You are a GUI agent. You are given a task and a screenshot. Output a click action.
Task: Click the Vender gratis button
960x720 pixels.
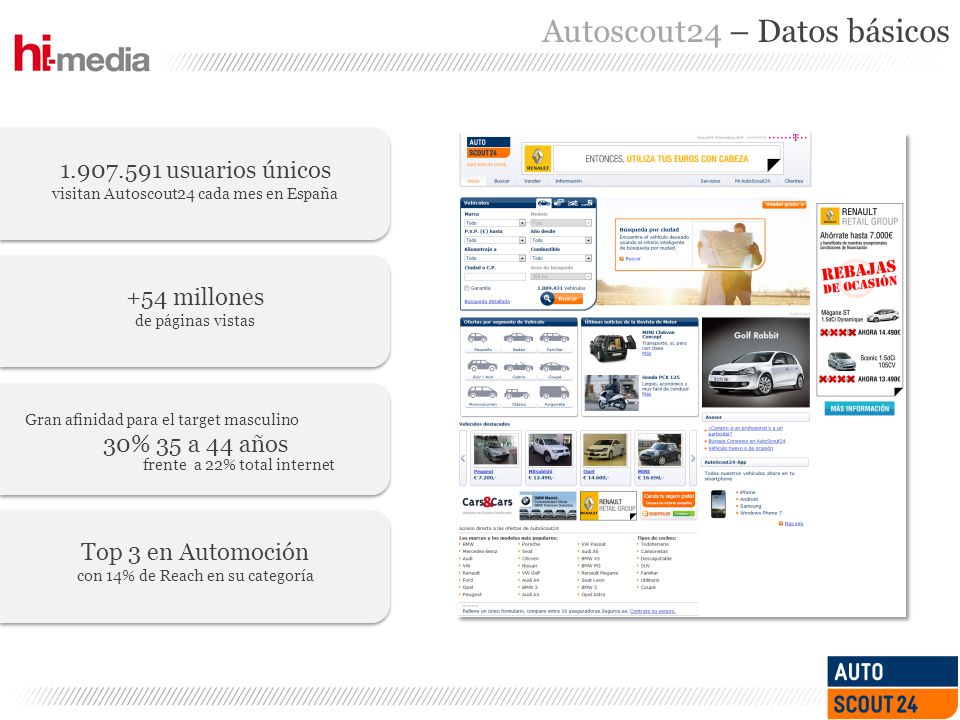(x=784, y=204)
